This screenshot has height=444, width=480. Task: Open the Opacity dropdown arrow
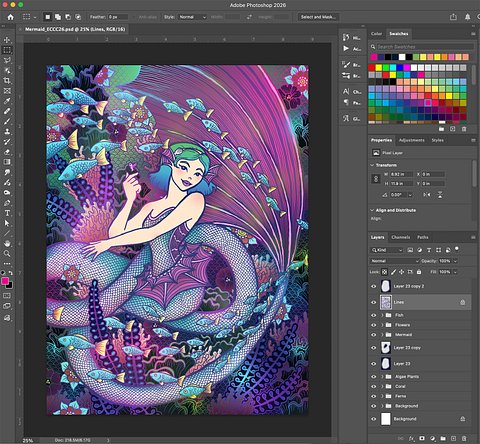pyautogui.click(x=456, y=261)
